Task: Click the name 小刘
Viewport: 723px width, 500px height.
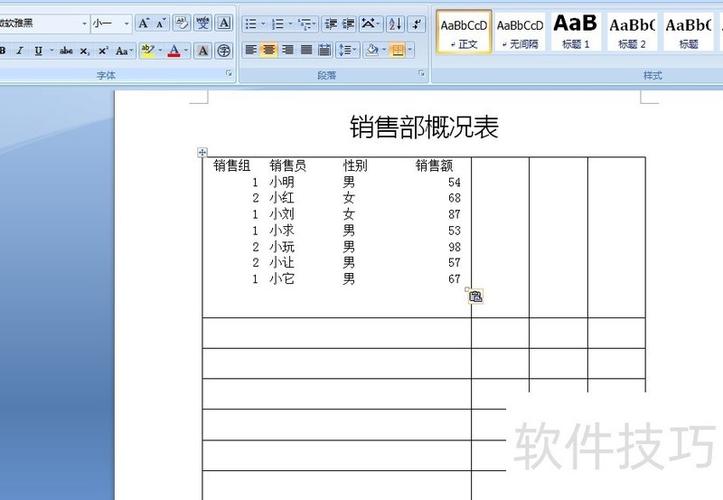Action: [x=282, y=214]
